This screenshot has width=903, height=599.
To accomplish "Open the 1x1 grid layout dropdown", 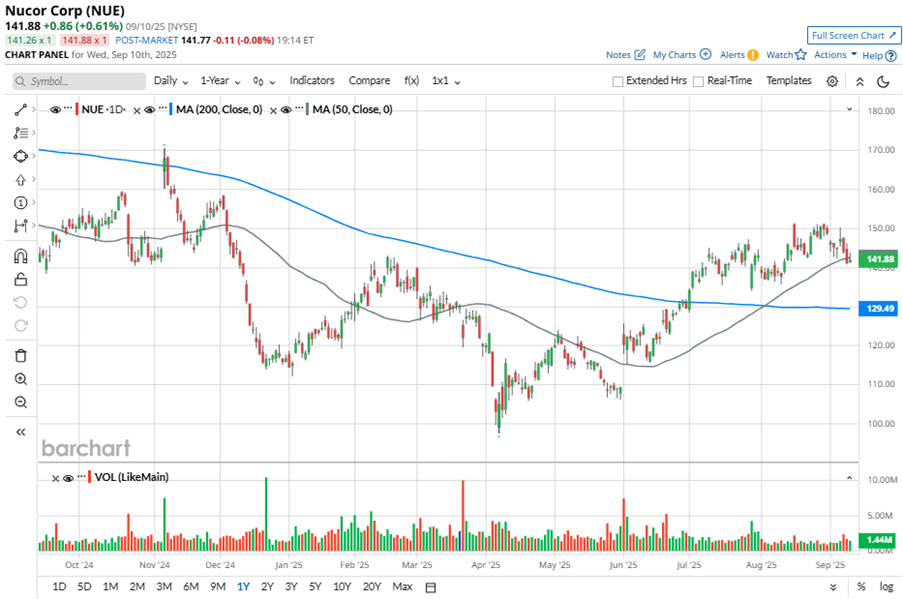I will [x=446, y=81].
